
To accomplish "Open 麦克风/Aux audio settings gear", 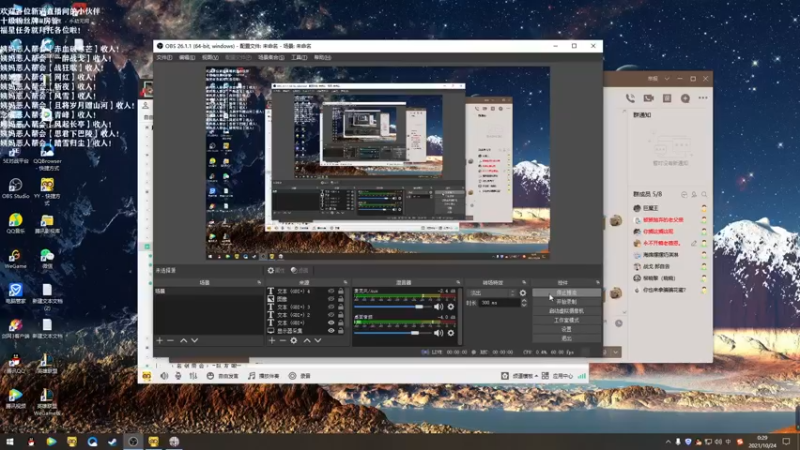I will tap(451, 307).
